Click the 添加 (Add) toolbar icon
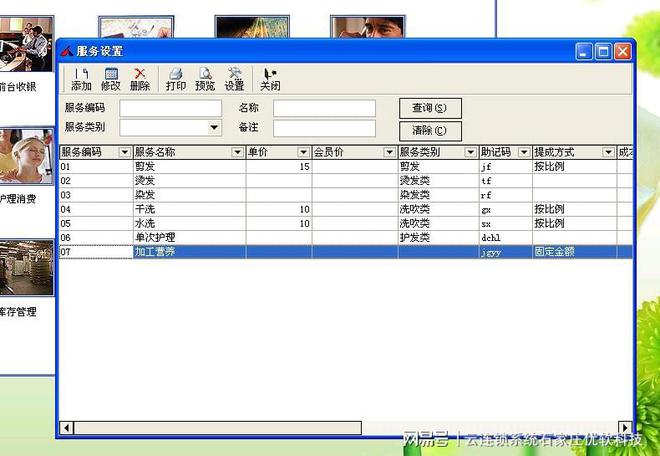 [81, 79]
